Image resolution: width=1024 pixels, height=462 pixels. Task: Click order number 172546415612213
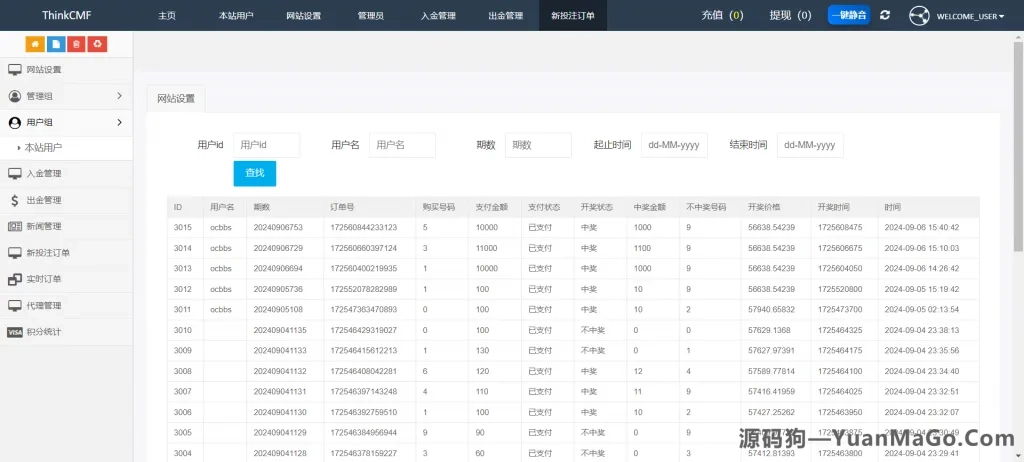[364, 350]
